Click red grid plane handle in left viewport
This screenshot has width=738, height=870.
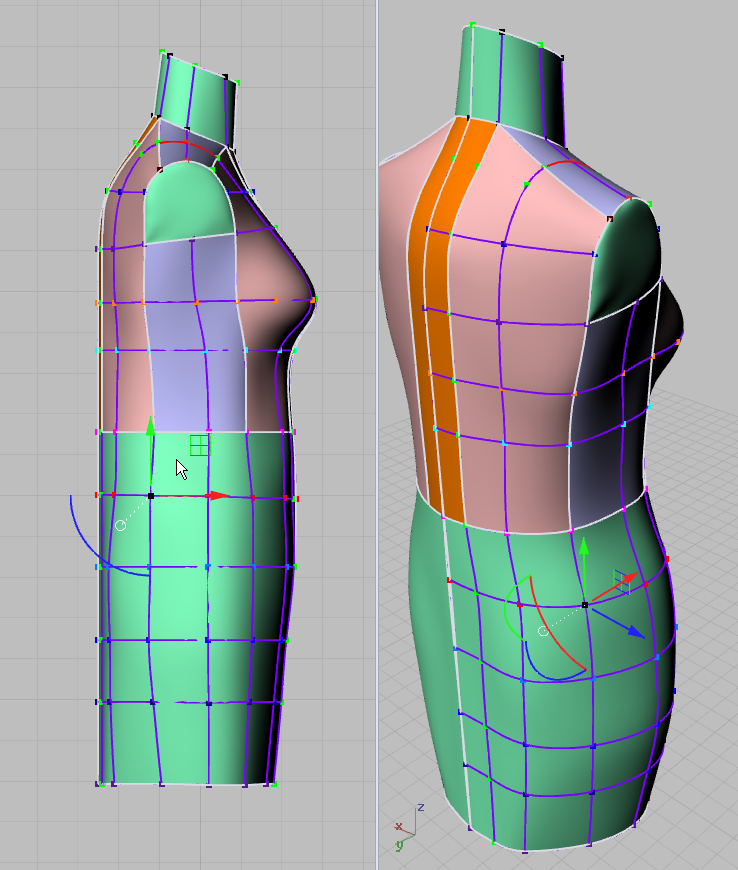200,446
